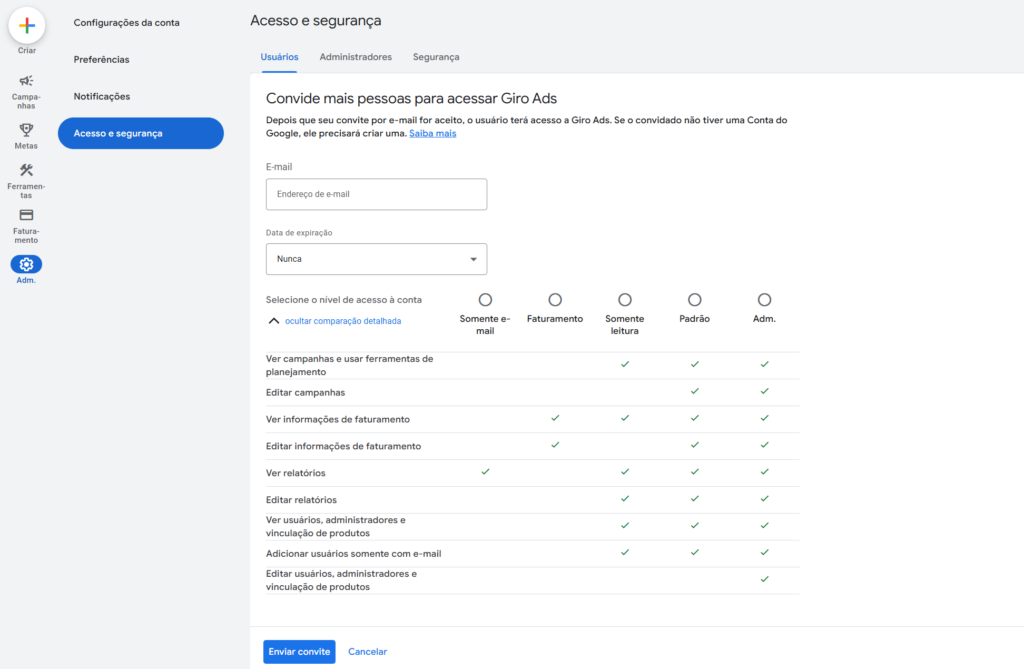1024x669 pixels.
Task: Click 'Ver informações de faturamento' row label
Action: click(x=338, y=419)
